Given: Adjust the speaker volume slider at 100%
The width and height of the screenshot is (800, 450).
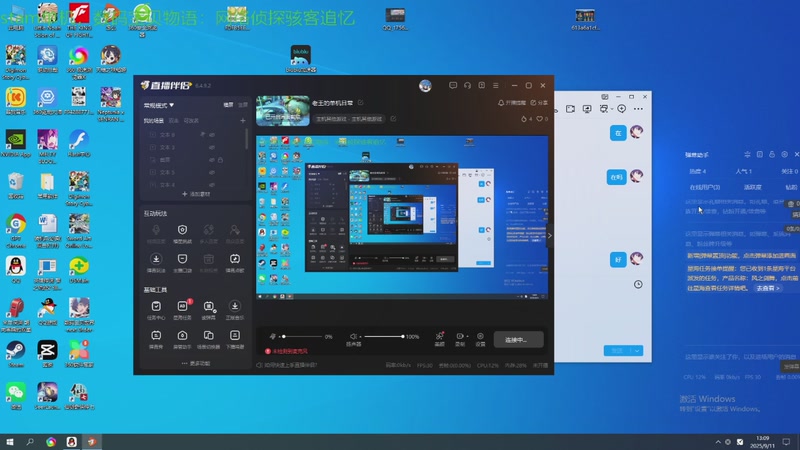Looking at the screenshot, I should click(384, 337).
